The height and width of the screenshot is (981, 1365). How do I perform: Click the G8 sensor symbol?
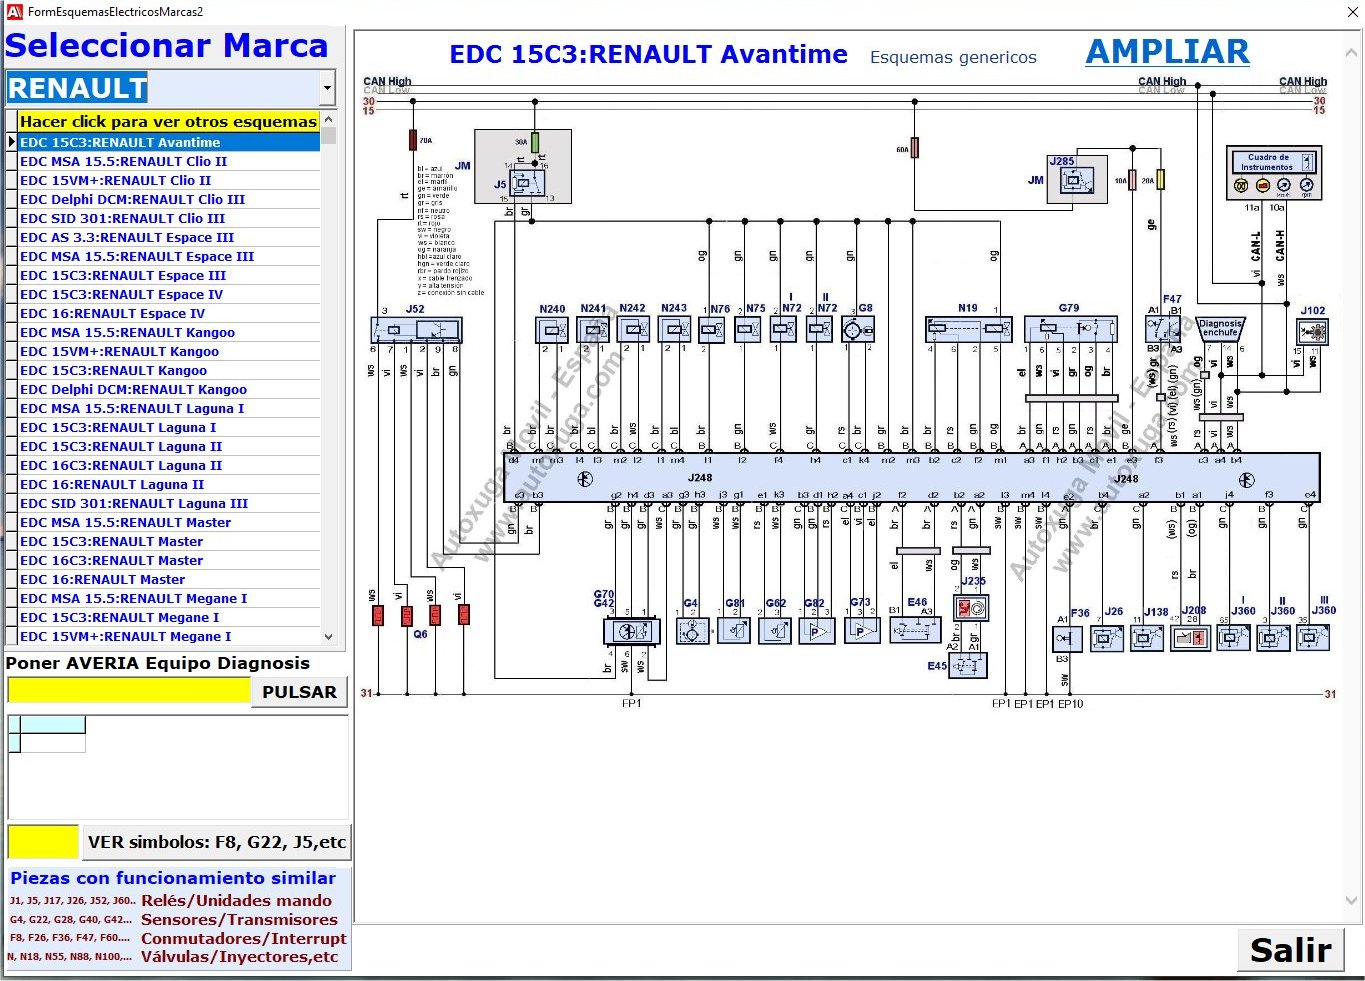point(859,330)
